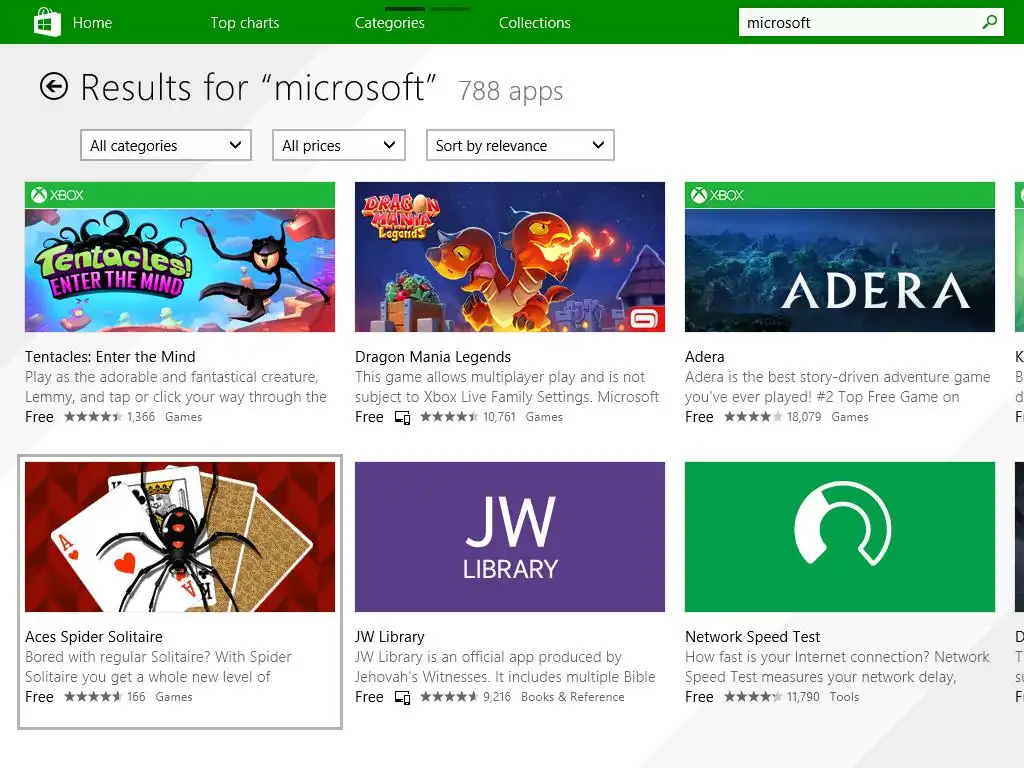Click the Games label under Adera
This screenshot has height=768, width=1024.
[x=850, y=417]
